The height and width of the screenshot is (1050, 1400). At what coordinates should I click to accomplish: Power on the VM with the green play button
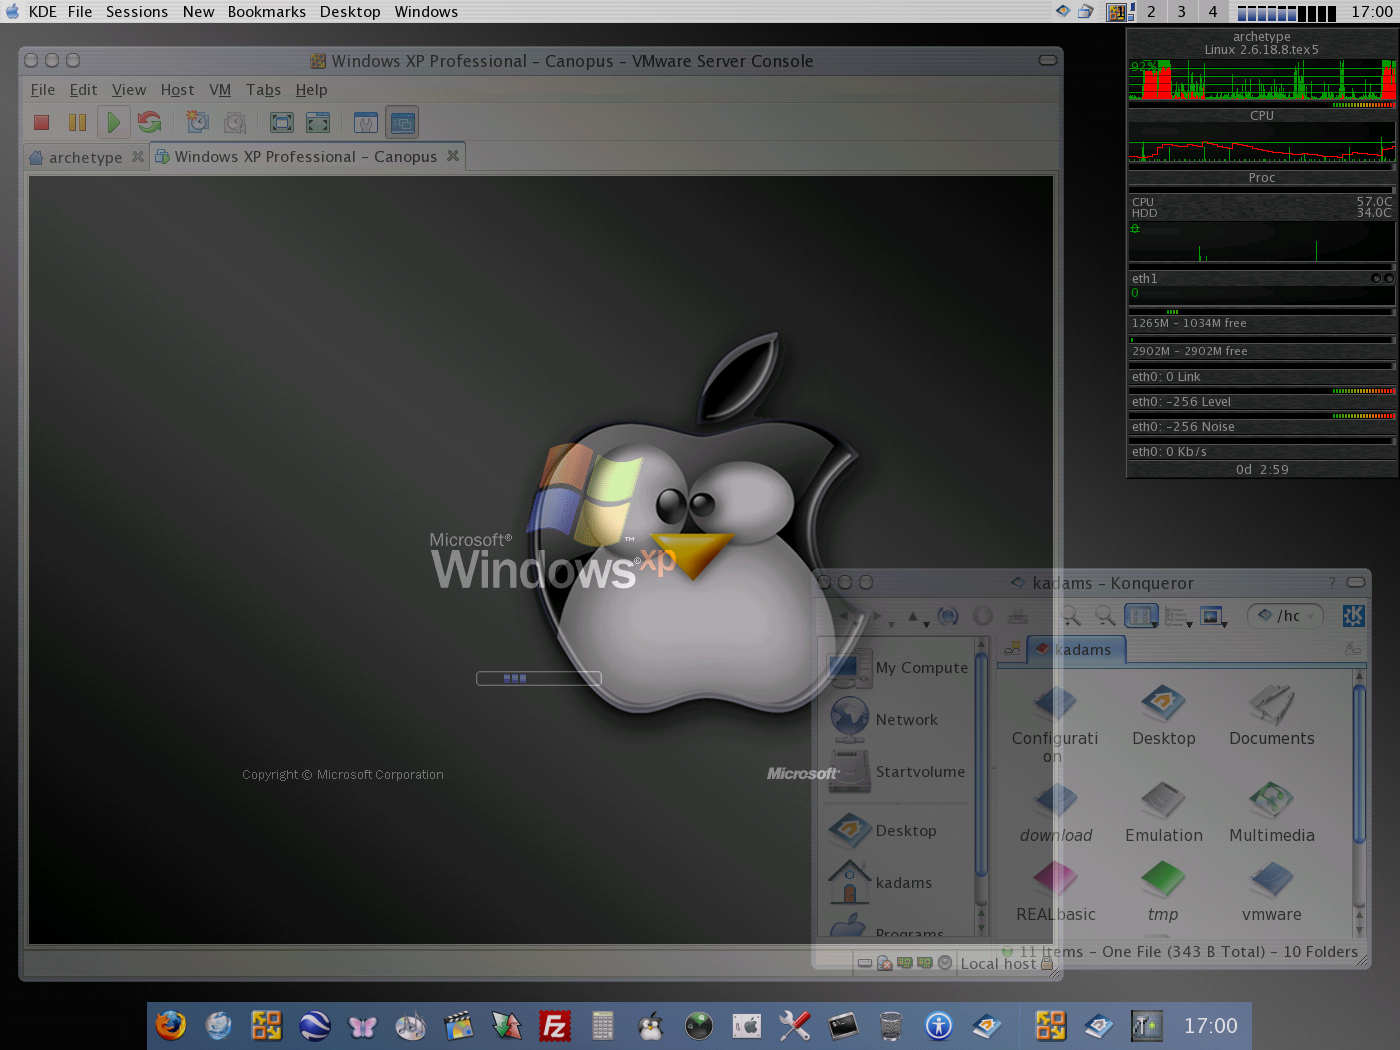click(113, 122)
